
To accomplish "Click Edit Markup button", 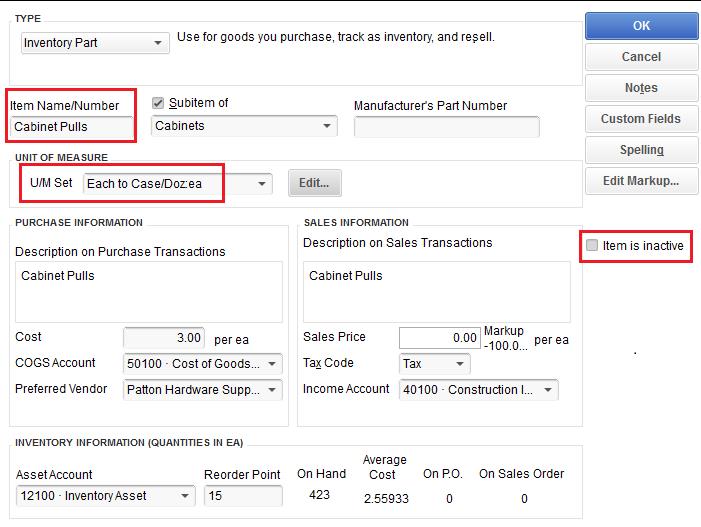I will (641, 181).
